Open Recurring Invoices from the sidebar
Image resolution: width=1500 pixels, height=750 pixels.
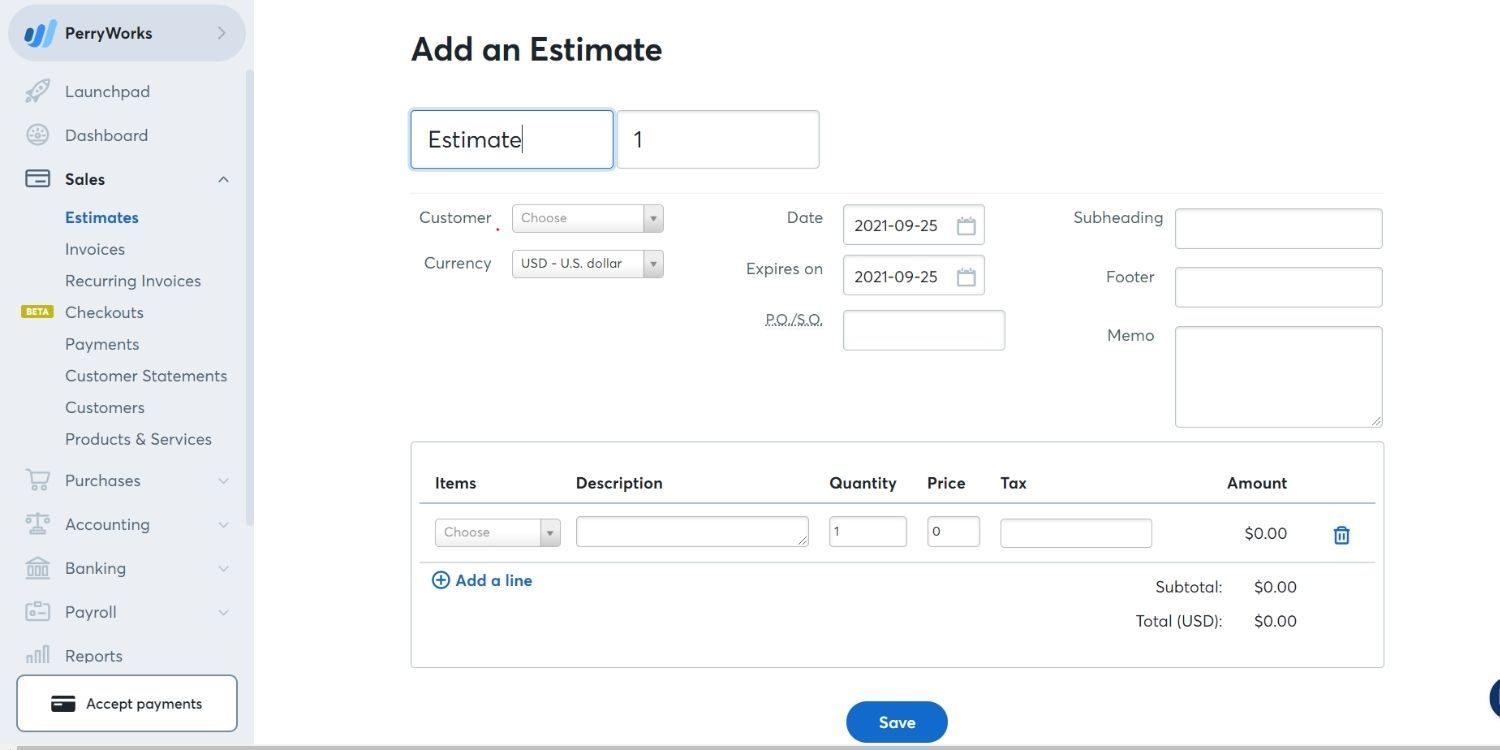[132, 280]
